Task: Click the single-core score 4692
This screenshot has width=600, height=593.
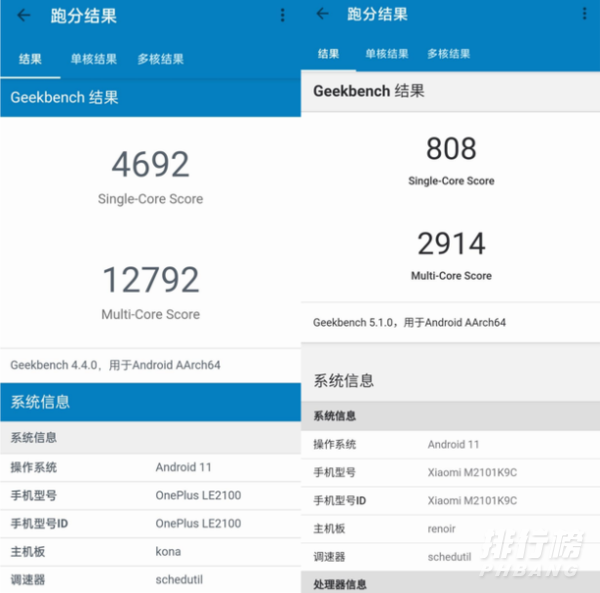Action: [150, 164]
